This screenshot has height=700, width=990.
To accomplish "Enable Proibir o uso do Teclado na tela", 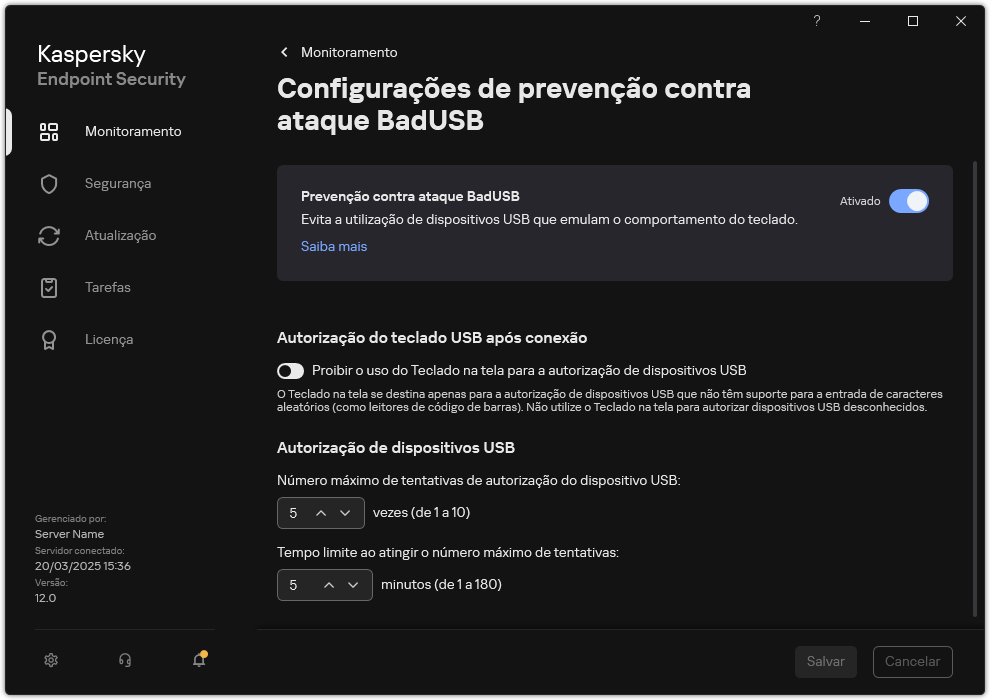I will pos(290,370).
